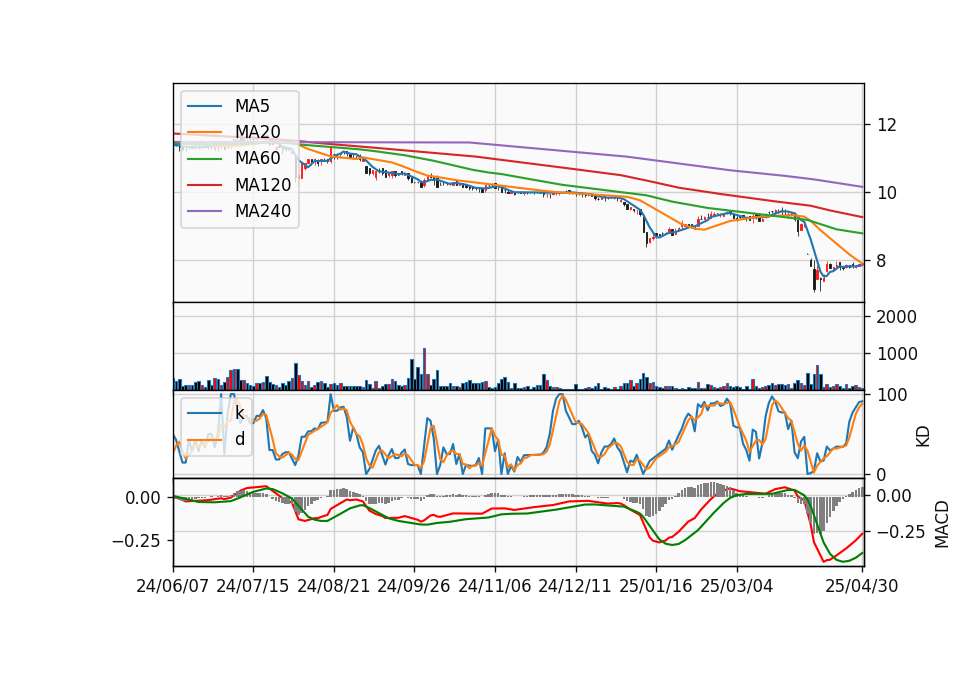Click the d legend label in KD panel
Screen dimensions: 960x690
pyautogui.click(x=240, y=439)
